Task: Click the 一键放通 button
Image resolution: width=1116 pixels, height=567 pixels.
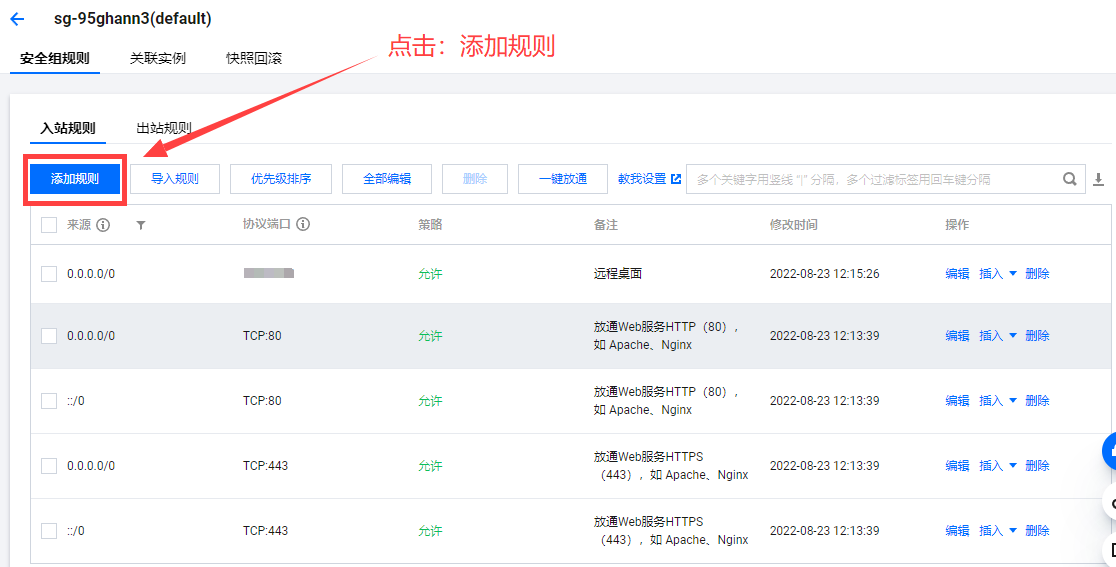Action: 563,179
